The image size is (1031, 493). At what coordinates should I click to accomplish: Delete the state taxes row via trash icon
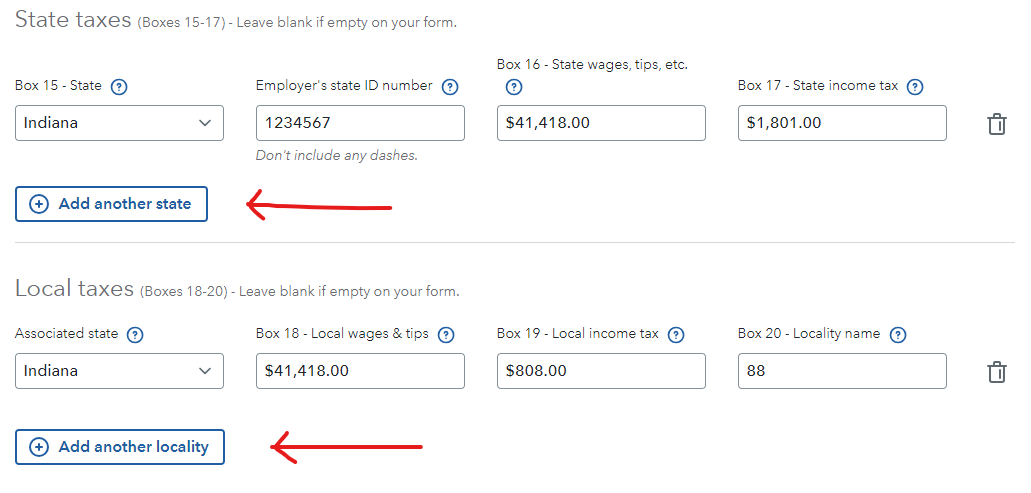(x=997, y=124)
